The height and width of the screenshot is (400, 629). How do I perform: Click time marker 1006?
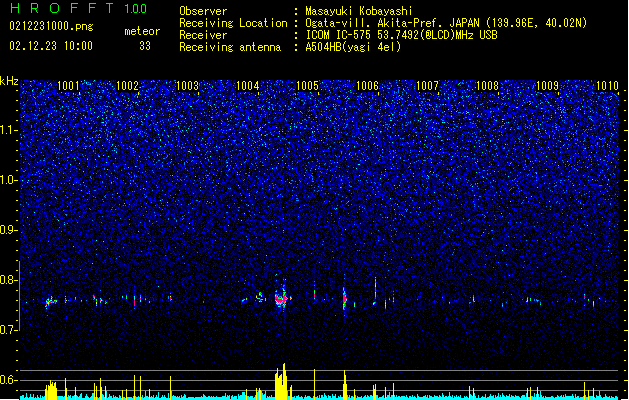[367, 86]
